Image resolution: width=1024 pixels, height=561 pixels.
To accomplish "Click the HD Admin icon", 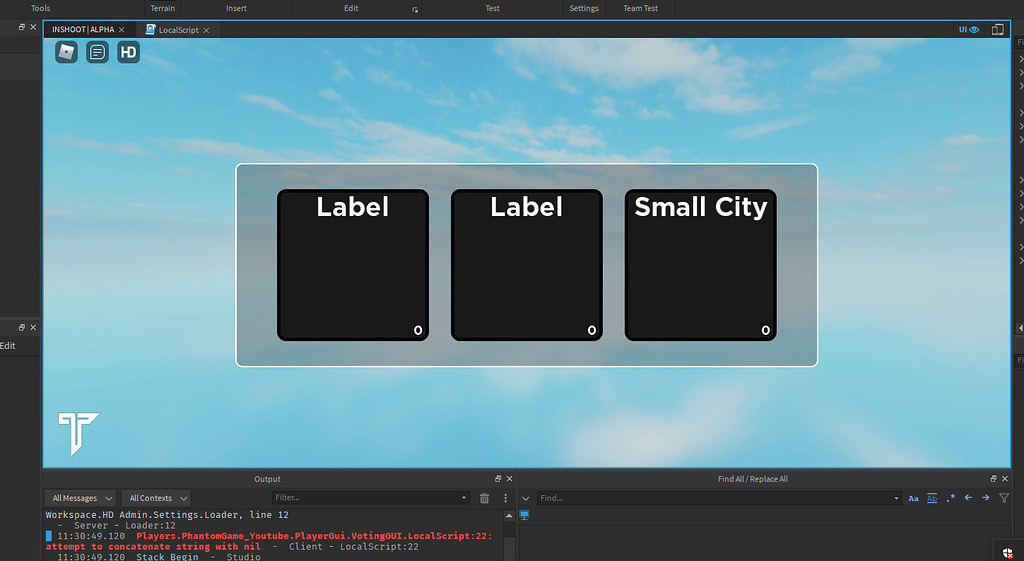I will coord(128,52).
